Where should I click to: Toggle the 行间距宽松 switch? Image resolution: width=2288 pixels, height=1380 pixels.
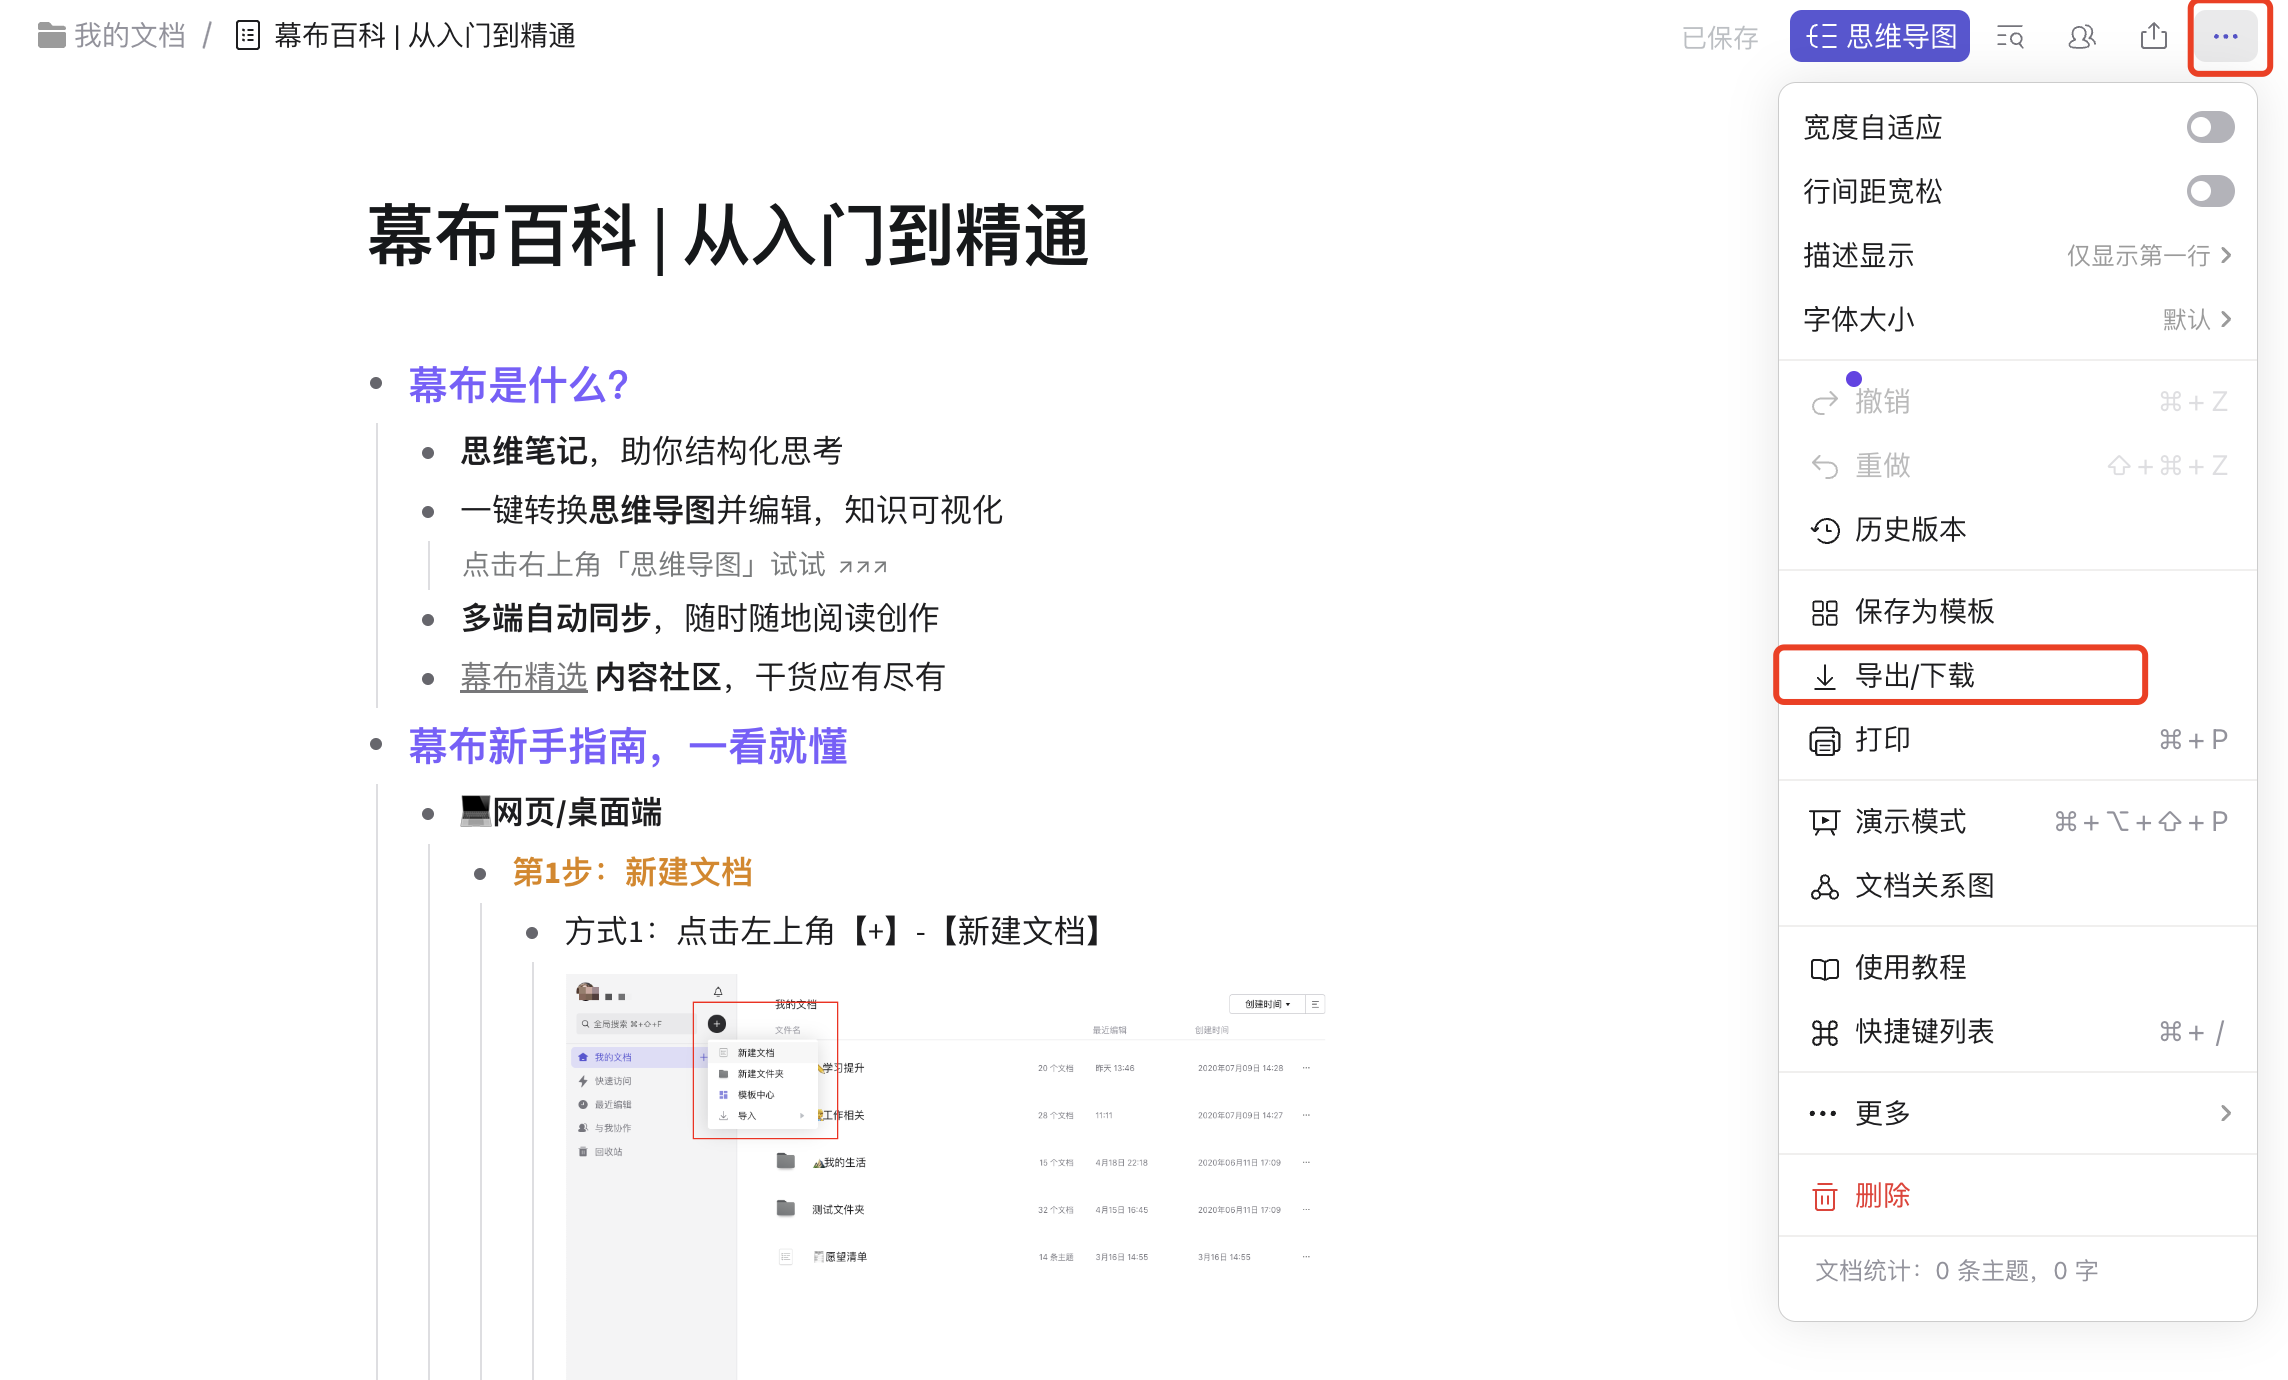tap(2210, 191)
